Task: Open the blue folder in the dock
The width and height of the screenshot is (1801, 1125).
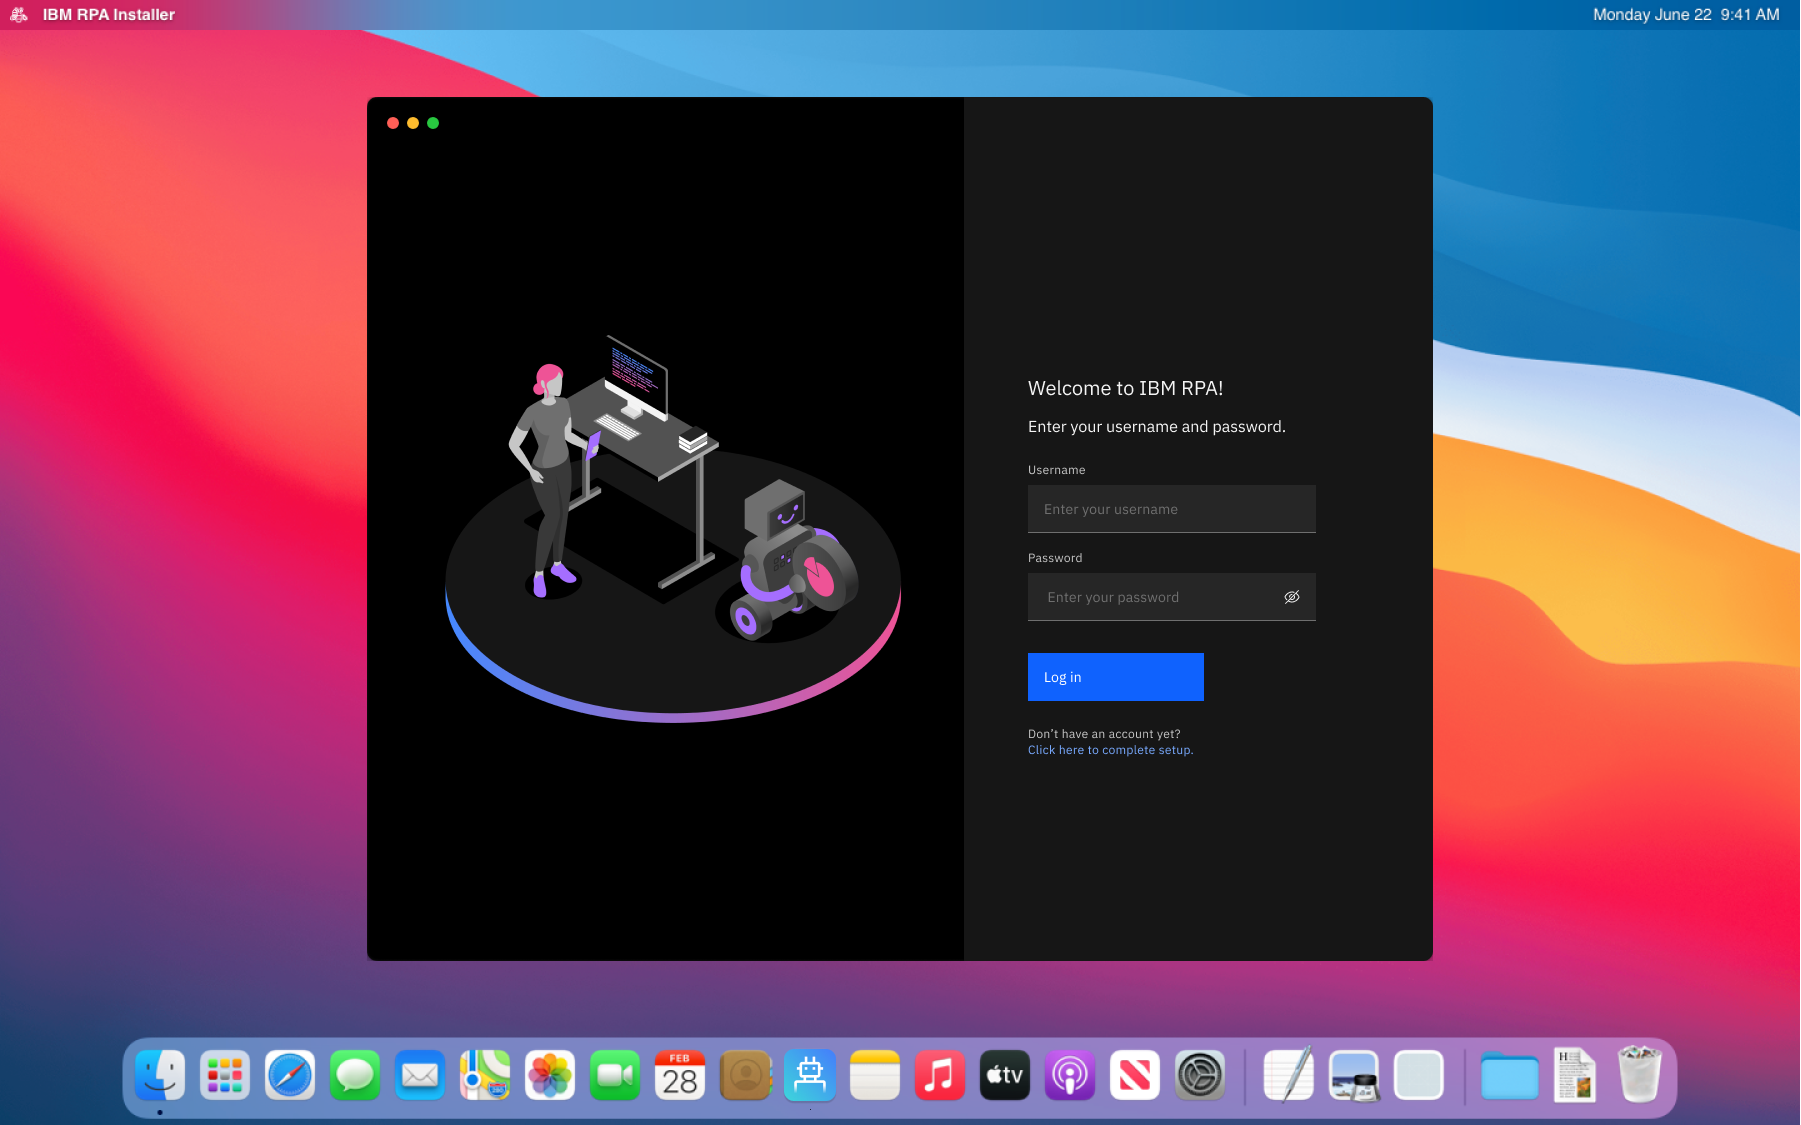Action: (x=1510, y=1076)
